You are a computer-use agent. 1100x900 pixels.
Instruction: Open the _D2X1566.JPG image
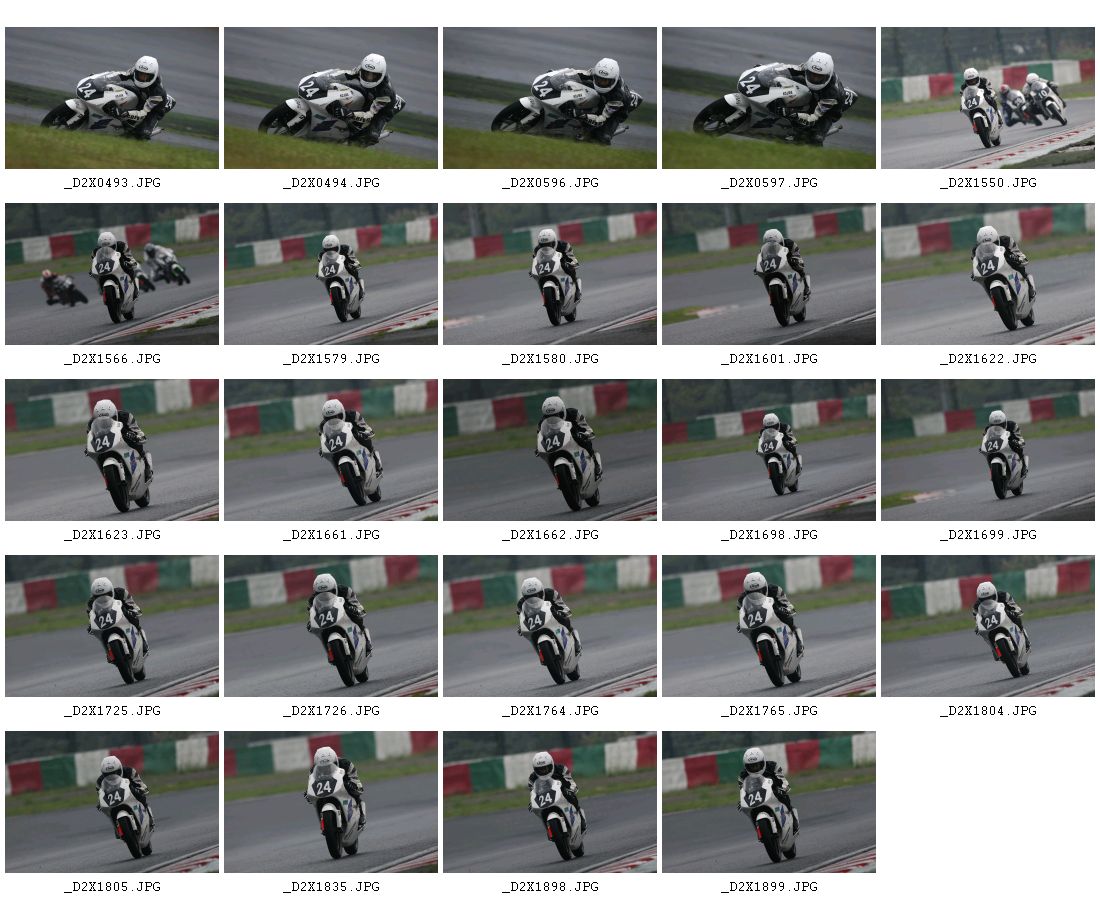(112, 274)
